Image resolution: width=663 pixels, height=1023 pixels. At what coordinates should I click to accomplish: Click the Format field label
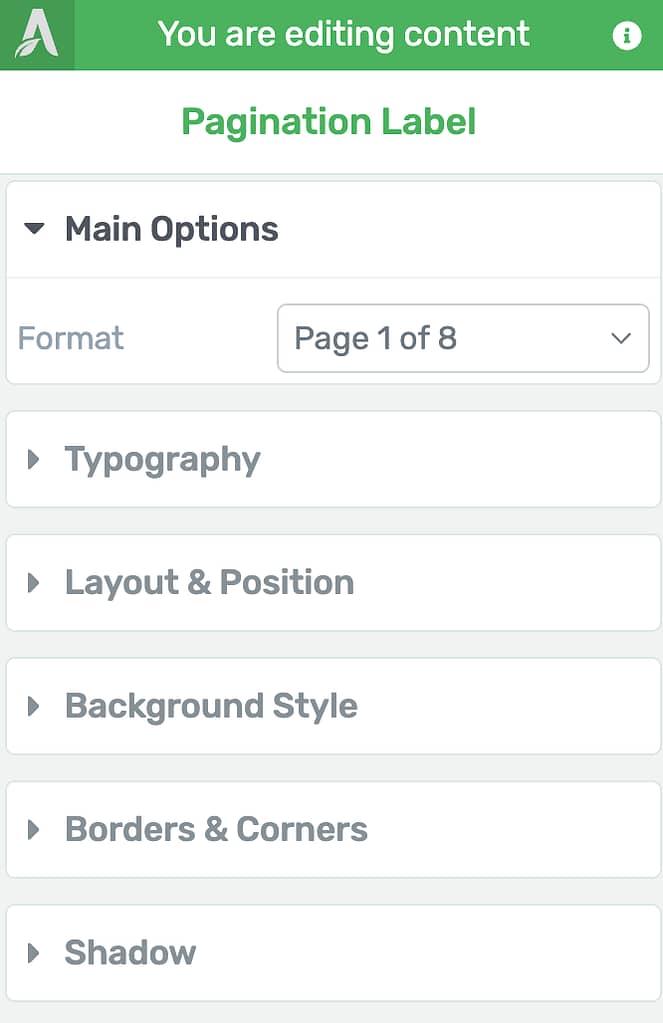point(70,338)
